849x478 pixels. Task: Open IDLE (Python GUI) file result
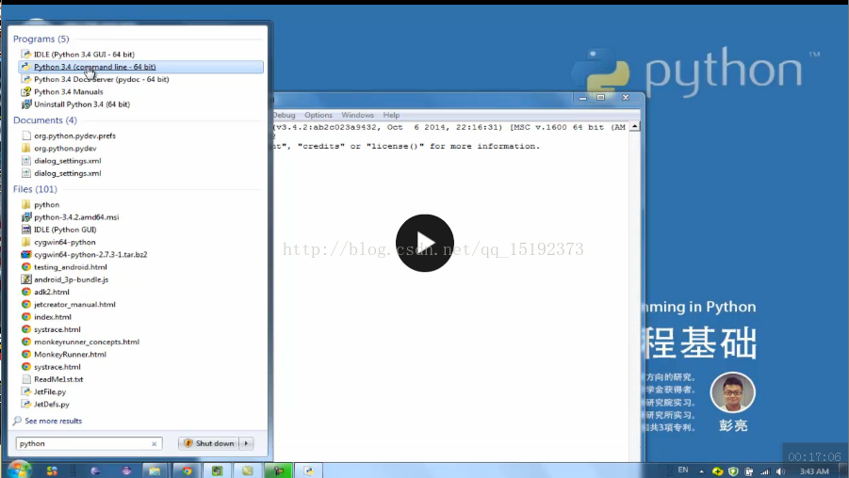click(65, 230)
